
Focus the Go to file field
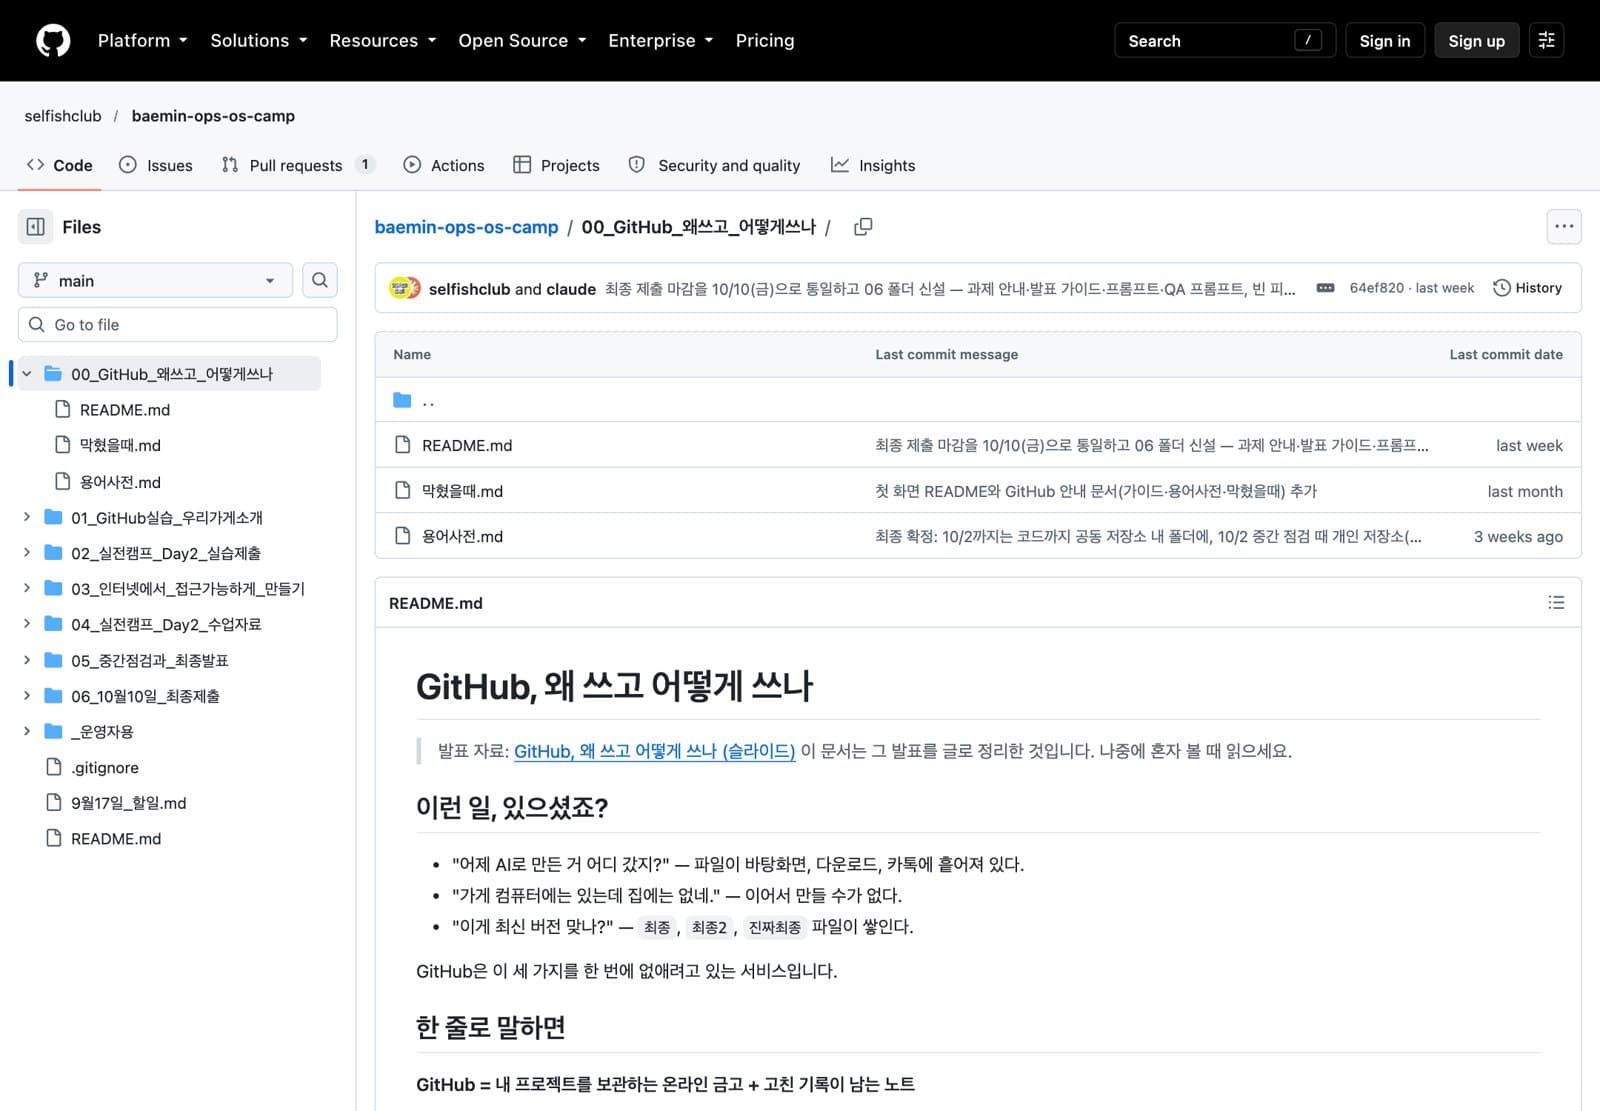click(178, 325)
